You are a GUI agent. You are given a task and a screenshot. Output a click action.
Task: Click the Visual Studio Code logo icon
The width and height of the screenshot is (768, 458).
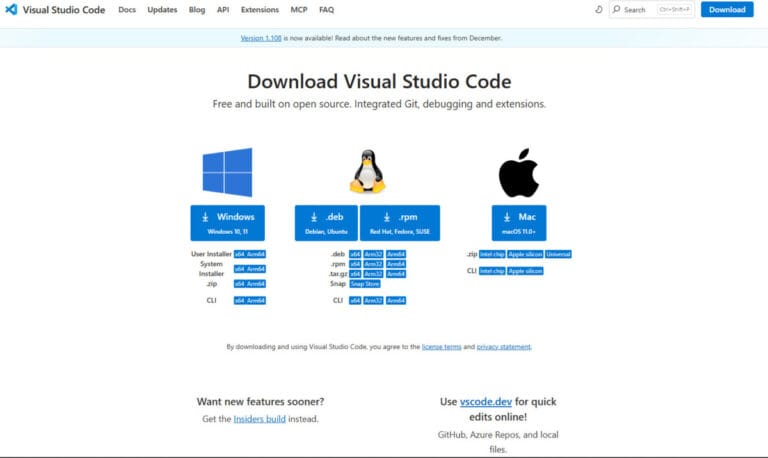coord(11,9)
